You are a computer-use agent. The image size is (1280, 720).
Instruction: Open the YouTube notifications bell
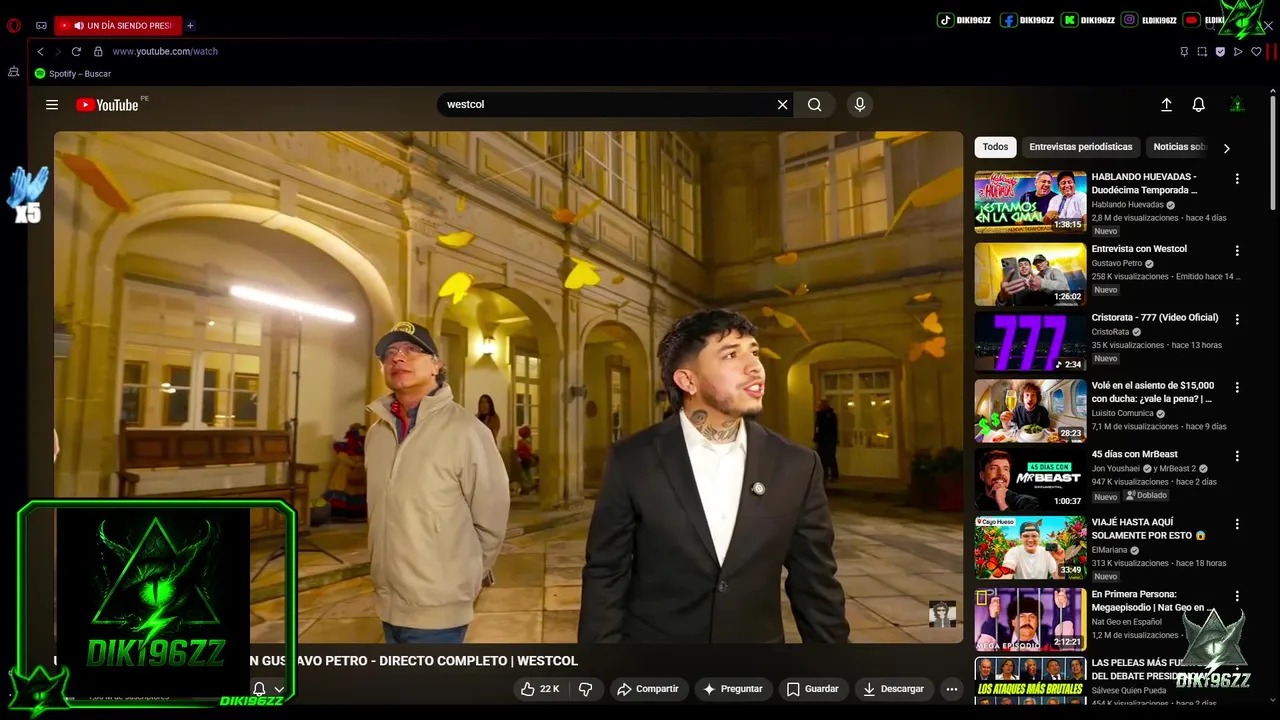tap(1198, 104)
